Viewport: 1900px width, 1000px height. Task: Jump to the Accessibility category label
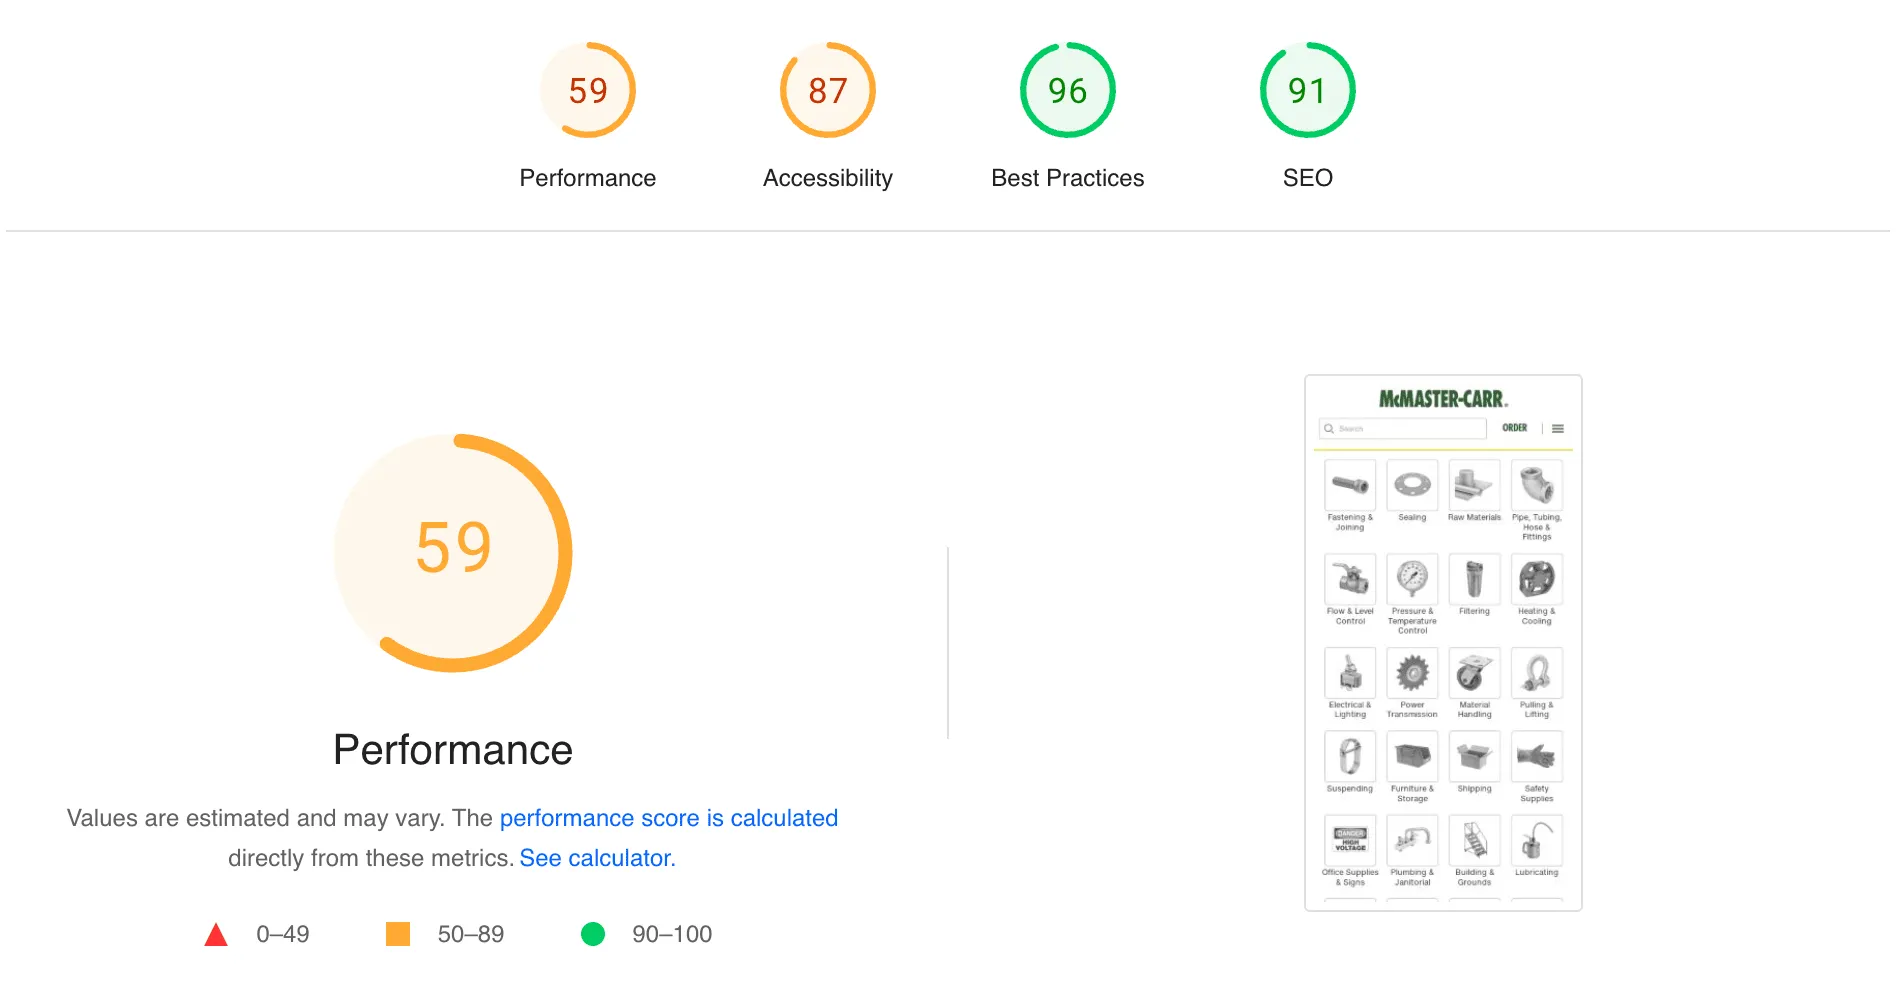827,178
